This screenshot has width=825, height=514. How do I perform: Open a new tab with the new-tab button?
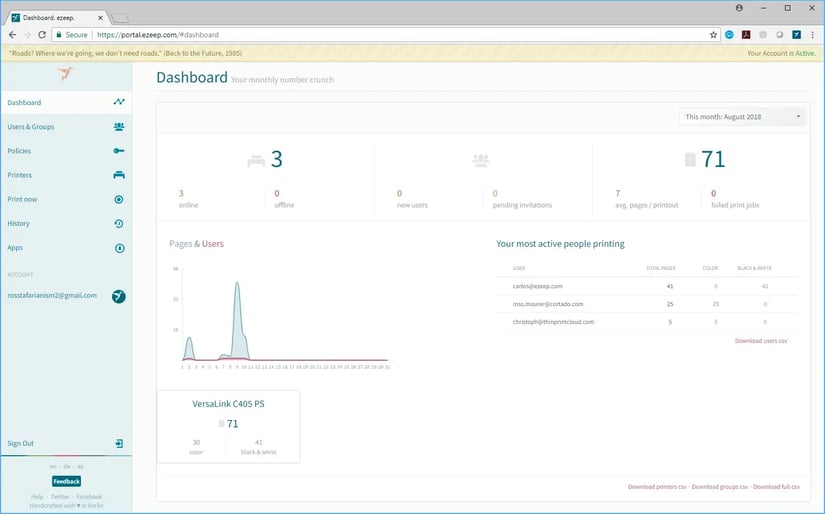[x=120, y=18]
